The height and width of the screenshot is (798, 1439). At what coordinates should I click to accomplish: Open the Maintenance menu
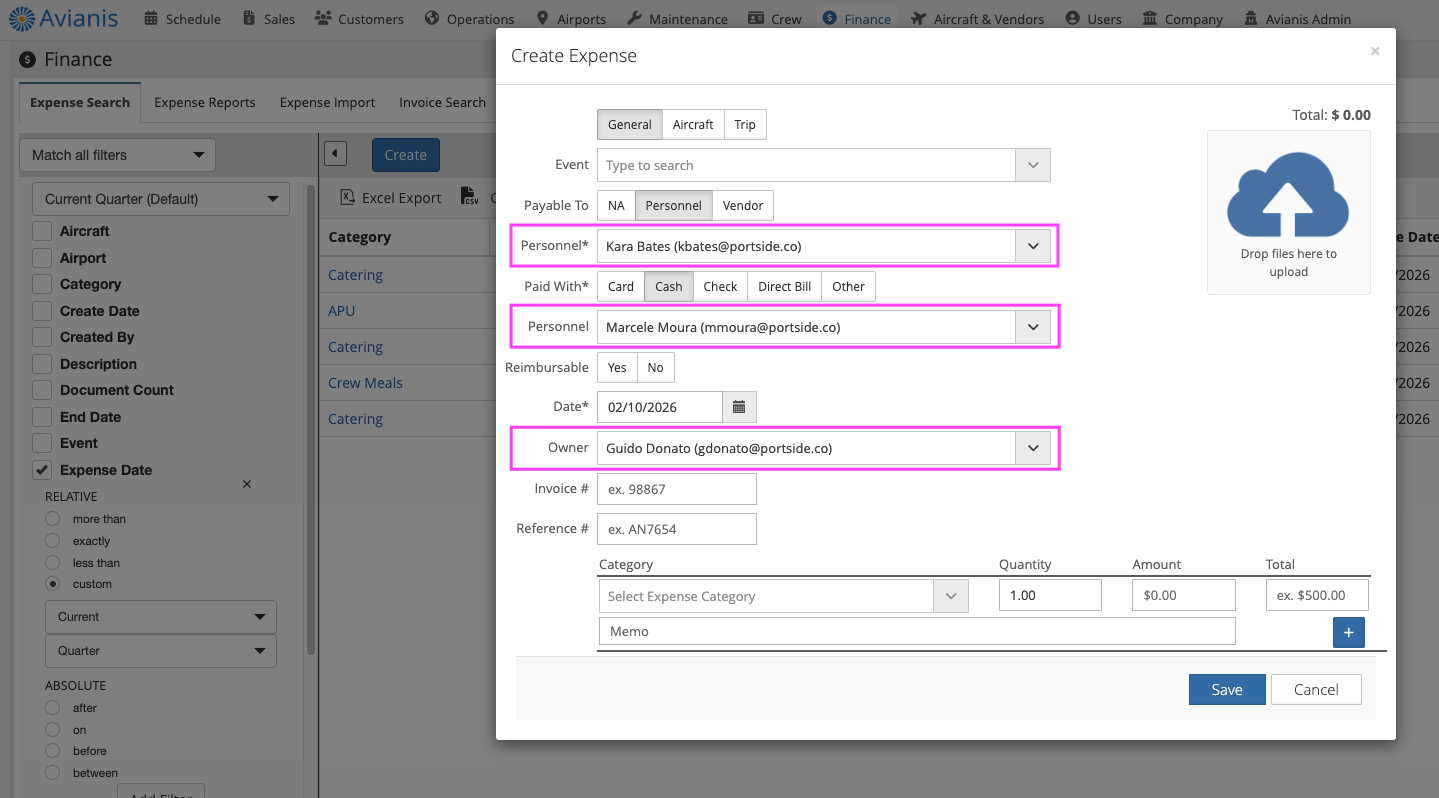click(x=677, y=19)
